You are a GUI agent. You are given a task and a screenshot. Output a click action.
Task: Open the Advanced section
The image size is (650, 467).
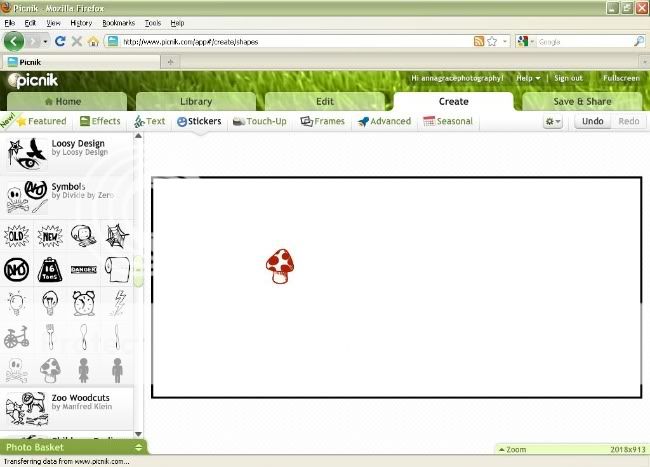[x=384, y=121]
